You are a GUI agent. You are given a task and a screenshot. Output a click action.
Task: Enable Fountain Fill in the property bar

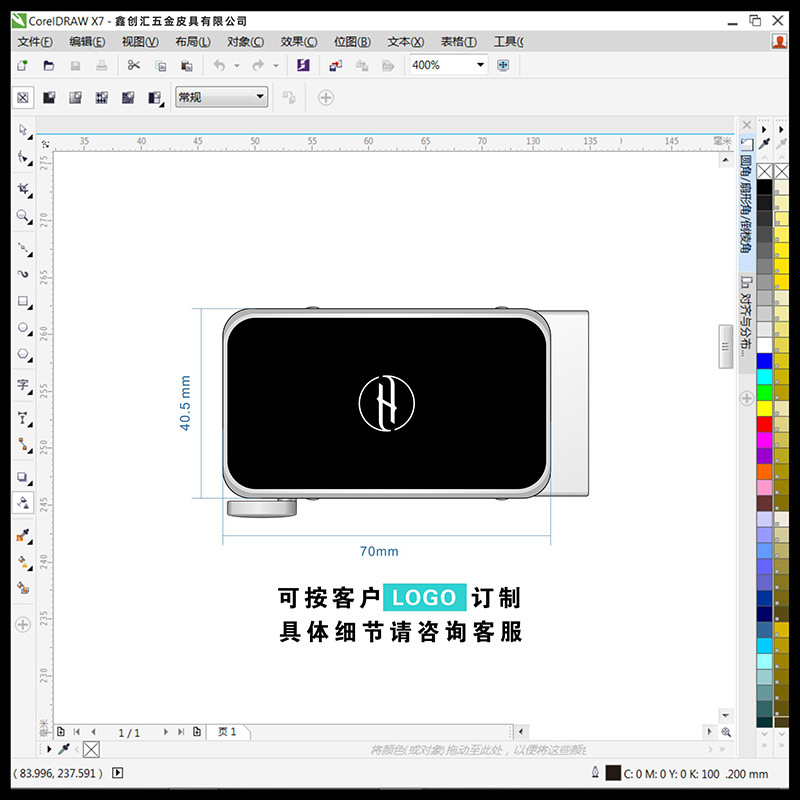(x=75, y=97)
